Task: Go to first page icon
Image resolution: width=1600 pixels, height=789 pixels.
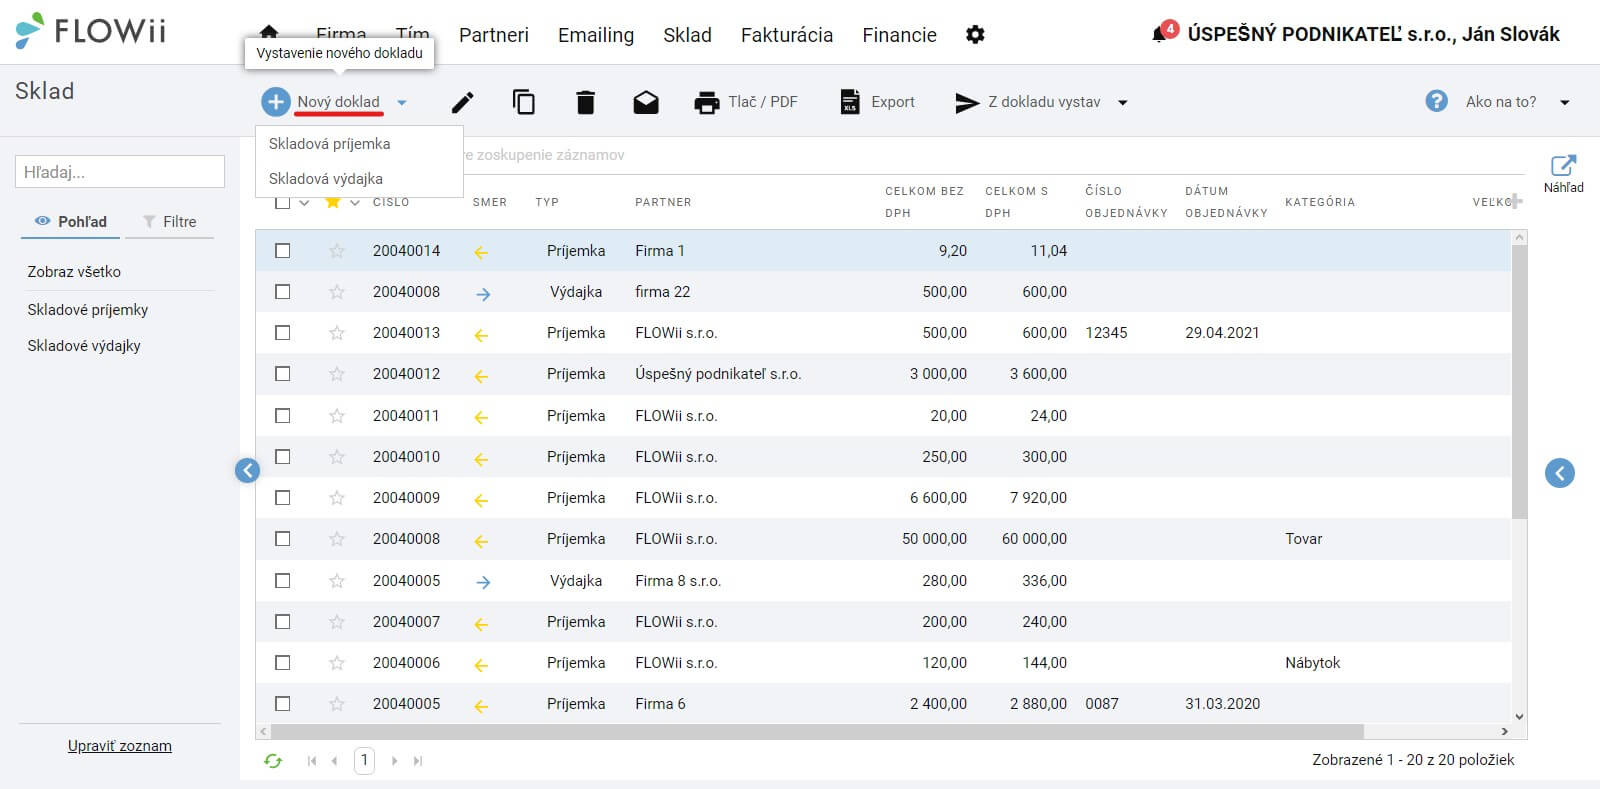Action: [x=312, y=761]
